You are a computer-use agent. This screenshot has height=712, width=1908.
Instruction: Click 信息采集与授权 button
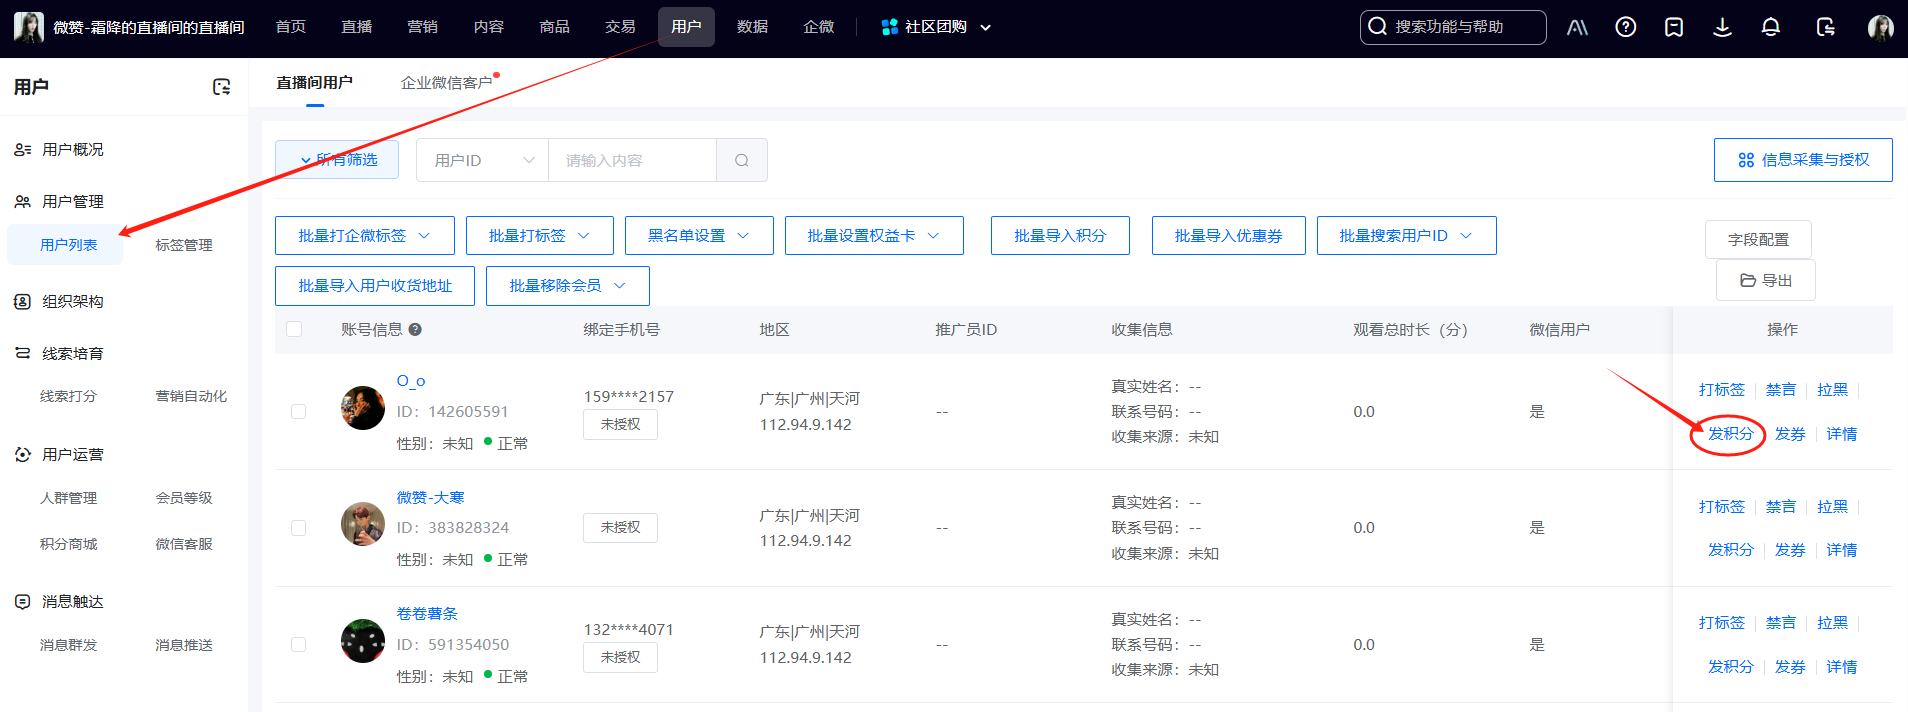[x=1803, y=160]
